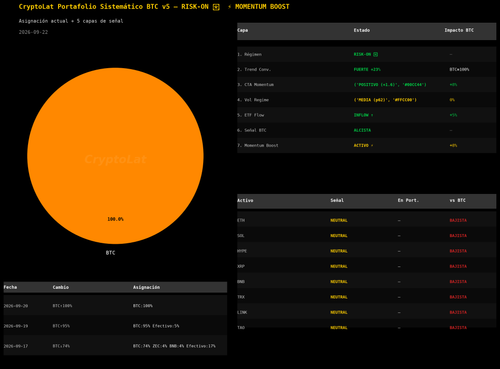This screenshot has width=500, height=369.
Task: Click the subtitle 'Asignación actual + 5 capas de señal'
Action: (x=71, y=21)
